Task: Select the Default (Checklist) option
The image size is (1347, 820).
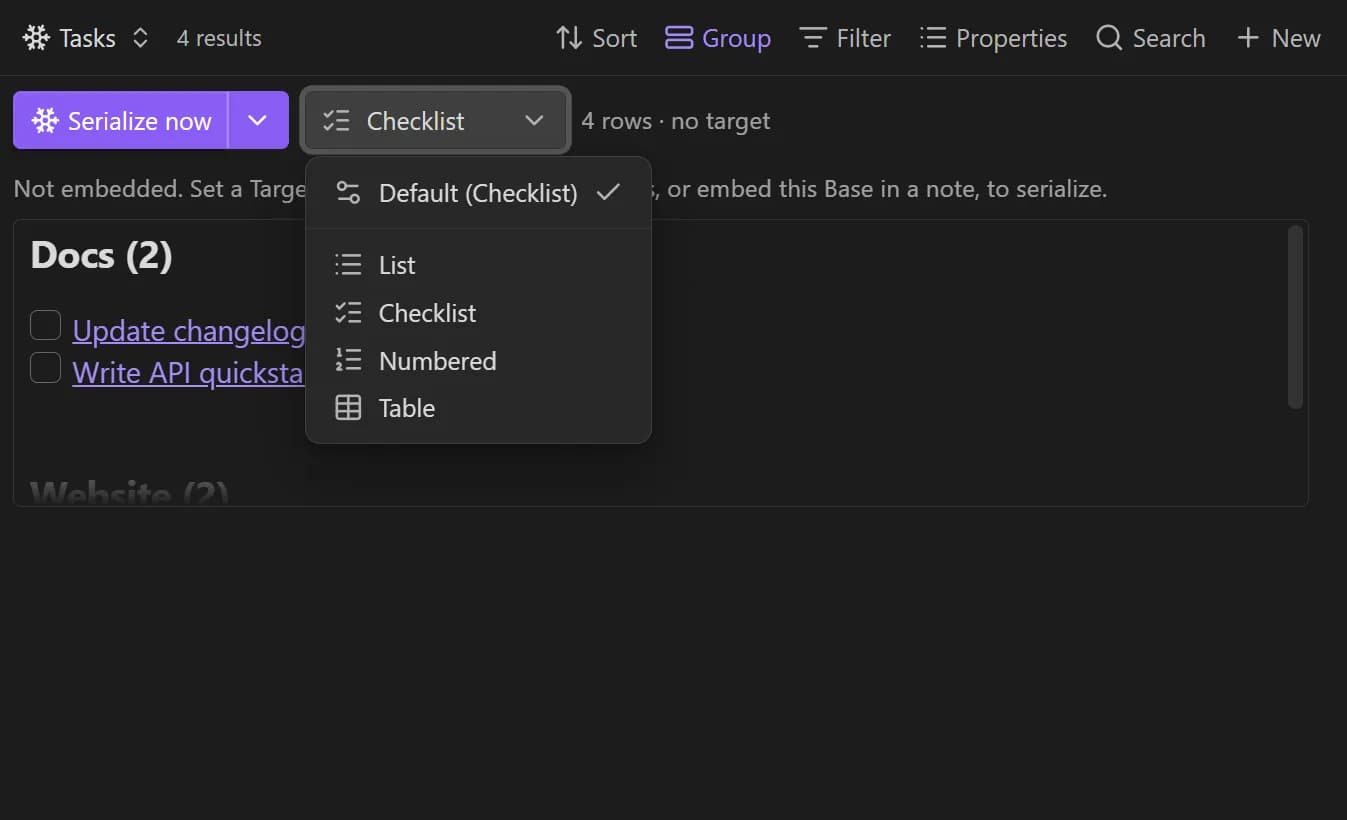Action: point(478,193)
